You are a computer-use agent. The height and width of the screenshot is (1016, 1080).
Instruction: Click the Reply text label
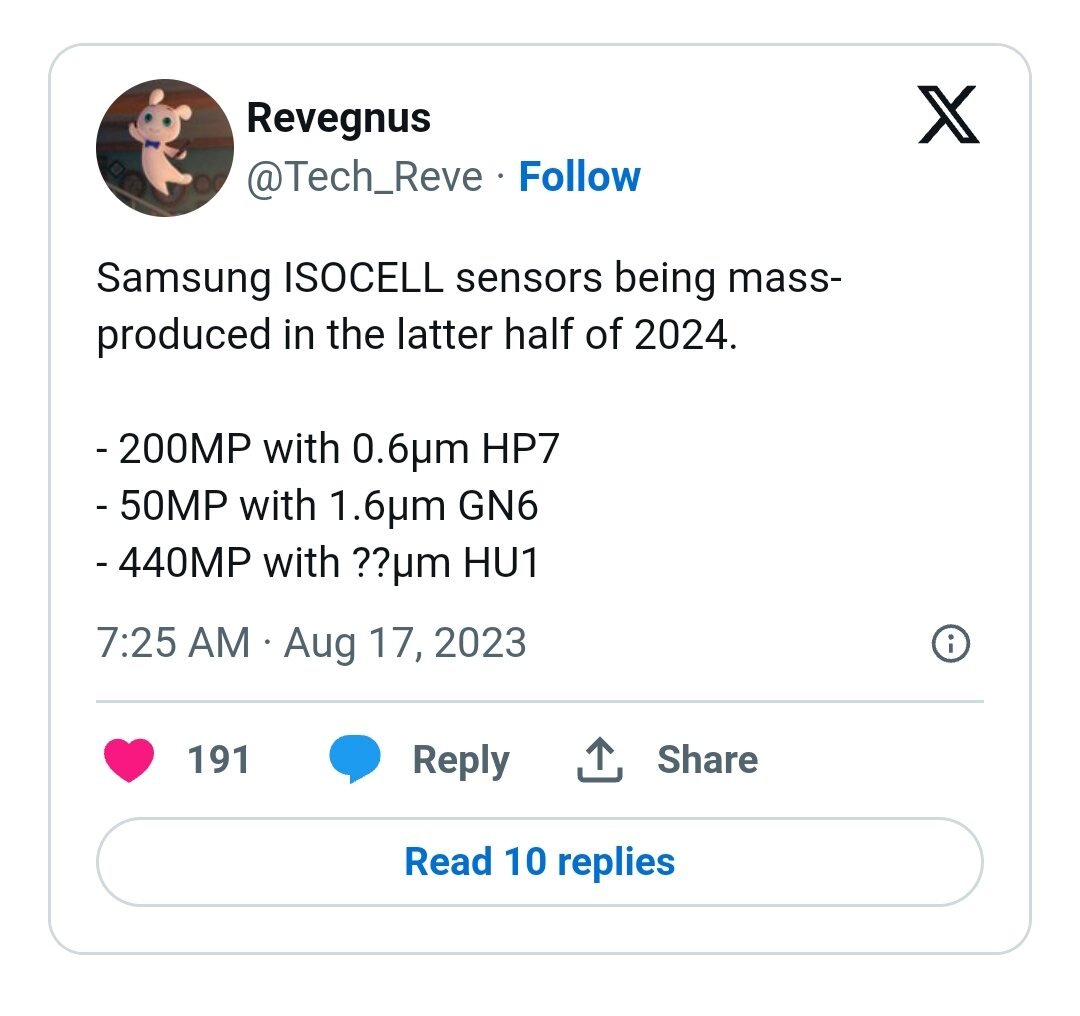click(x=460, y=760)
